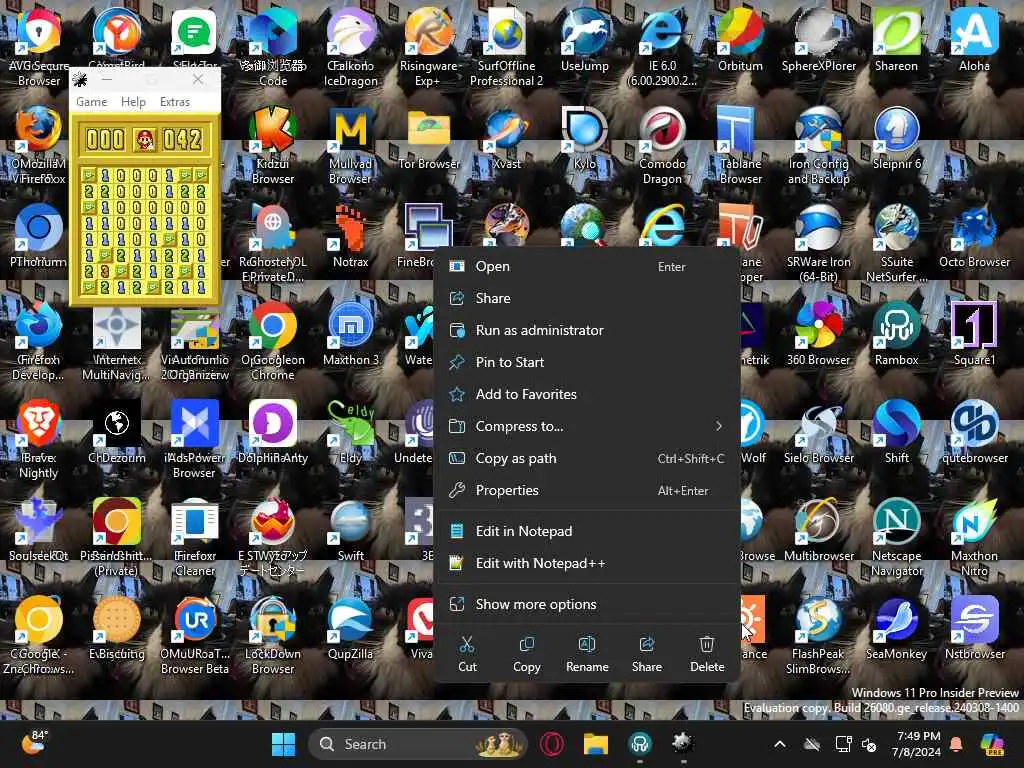This screenshot has height=768, width=1024.
Task: Click the Rename button in context menu
Action: (587, 654)
